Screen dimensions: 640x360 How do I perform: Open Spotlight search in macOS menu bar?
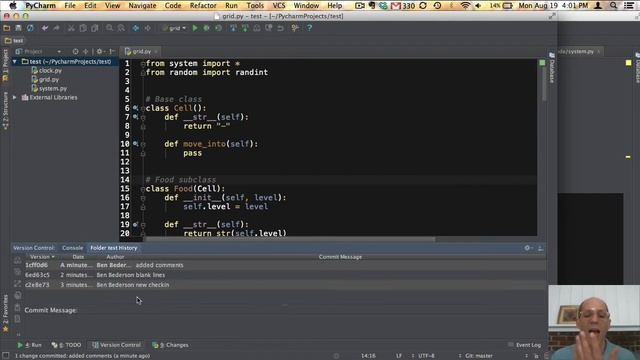[613, 5]
